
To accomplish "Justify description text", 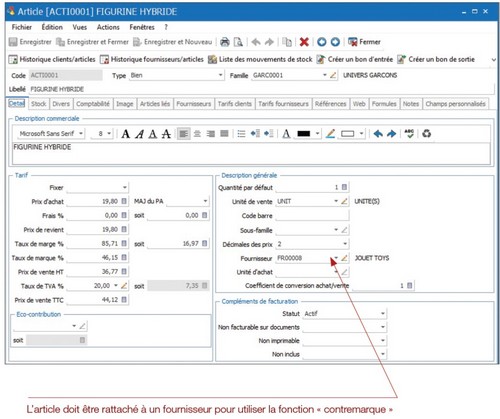I will pos(224,134).
